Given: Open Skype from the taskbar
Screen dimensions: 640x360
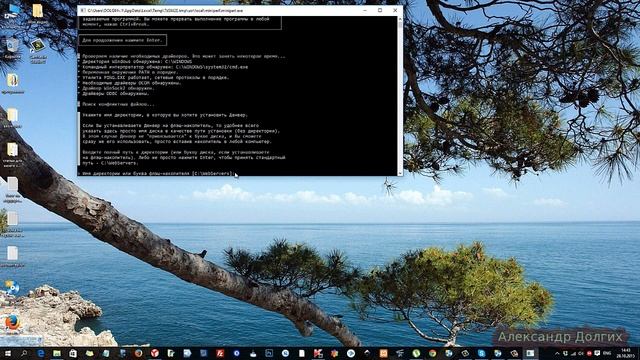Looking at the screenshot, I should point(482,353).
